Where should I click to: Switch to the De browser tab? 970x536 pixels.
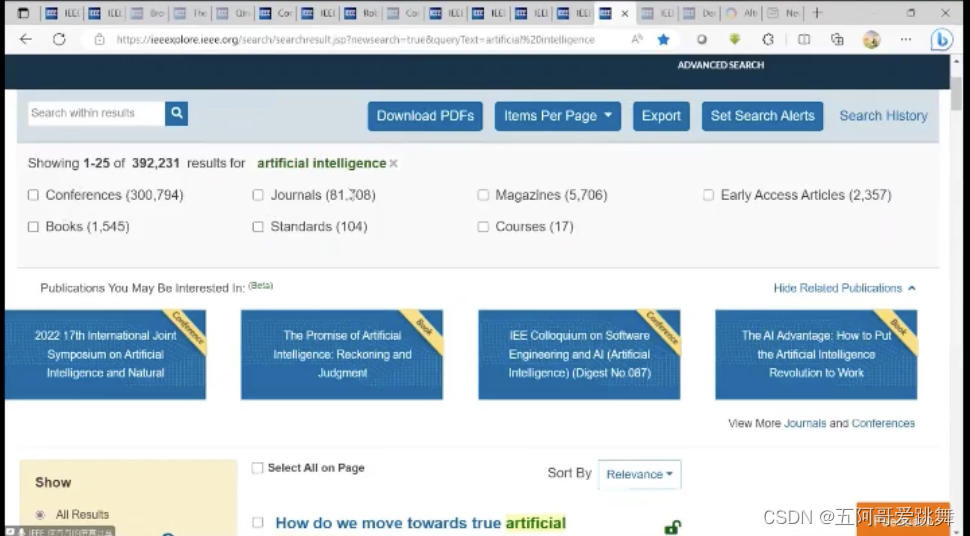[699, 13]
